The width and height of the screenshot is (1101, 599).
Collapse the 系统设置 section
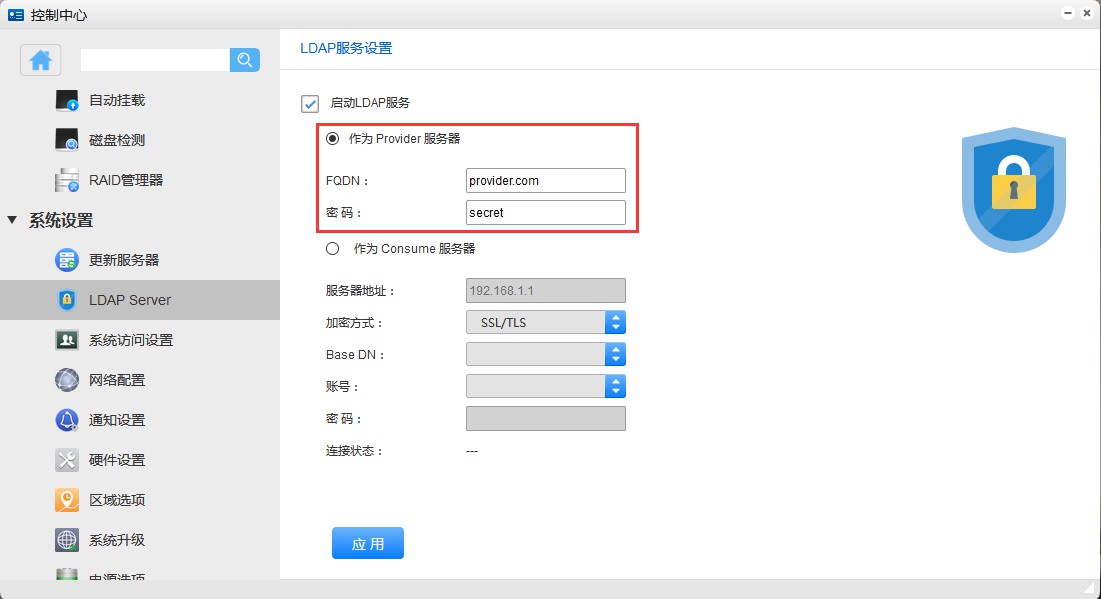[12, 220]
